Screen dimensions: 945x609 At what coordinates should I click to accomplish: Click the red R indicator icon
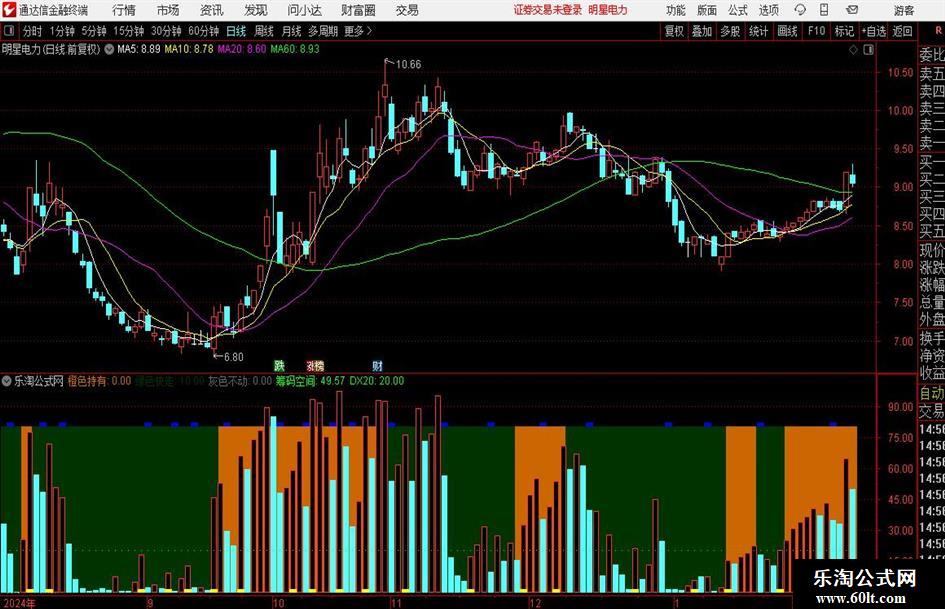tap(938, 31)
